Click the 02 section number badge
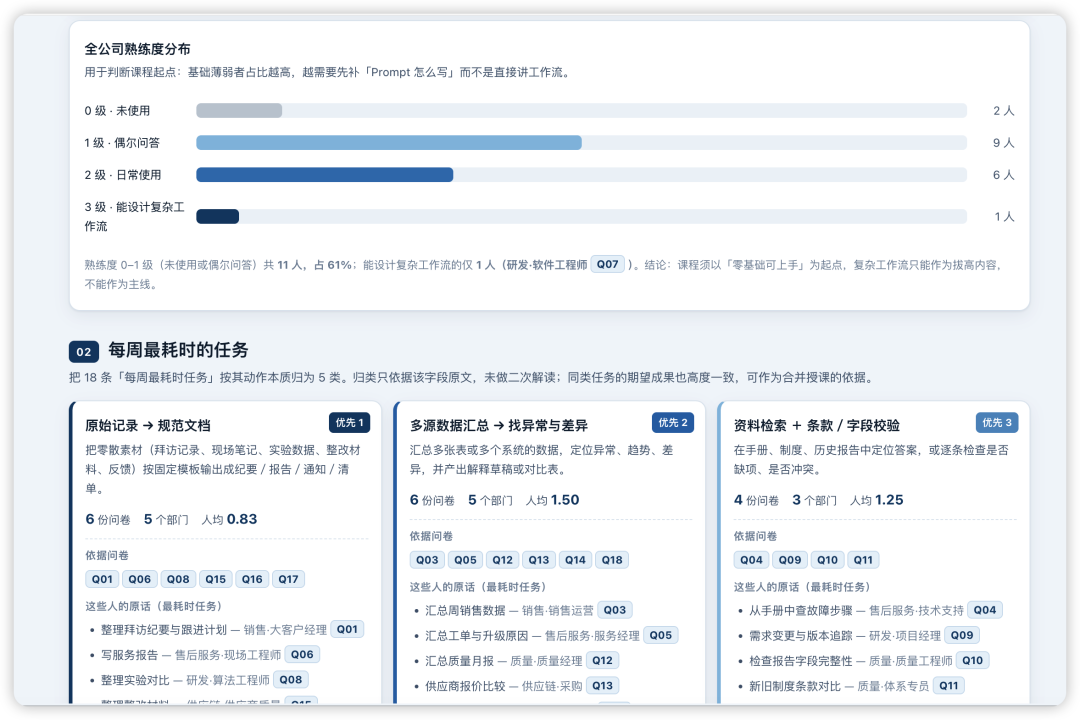 click(83, 351)
